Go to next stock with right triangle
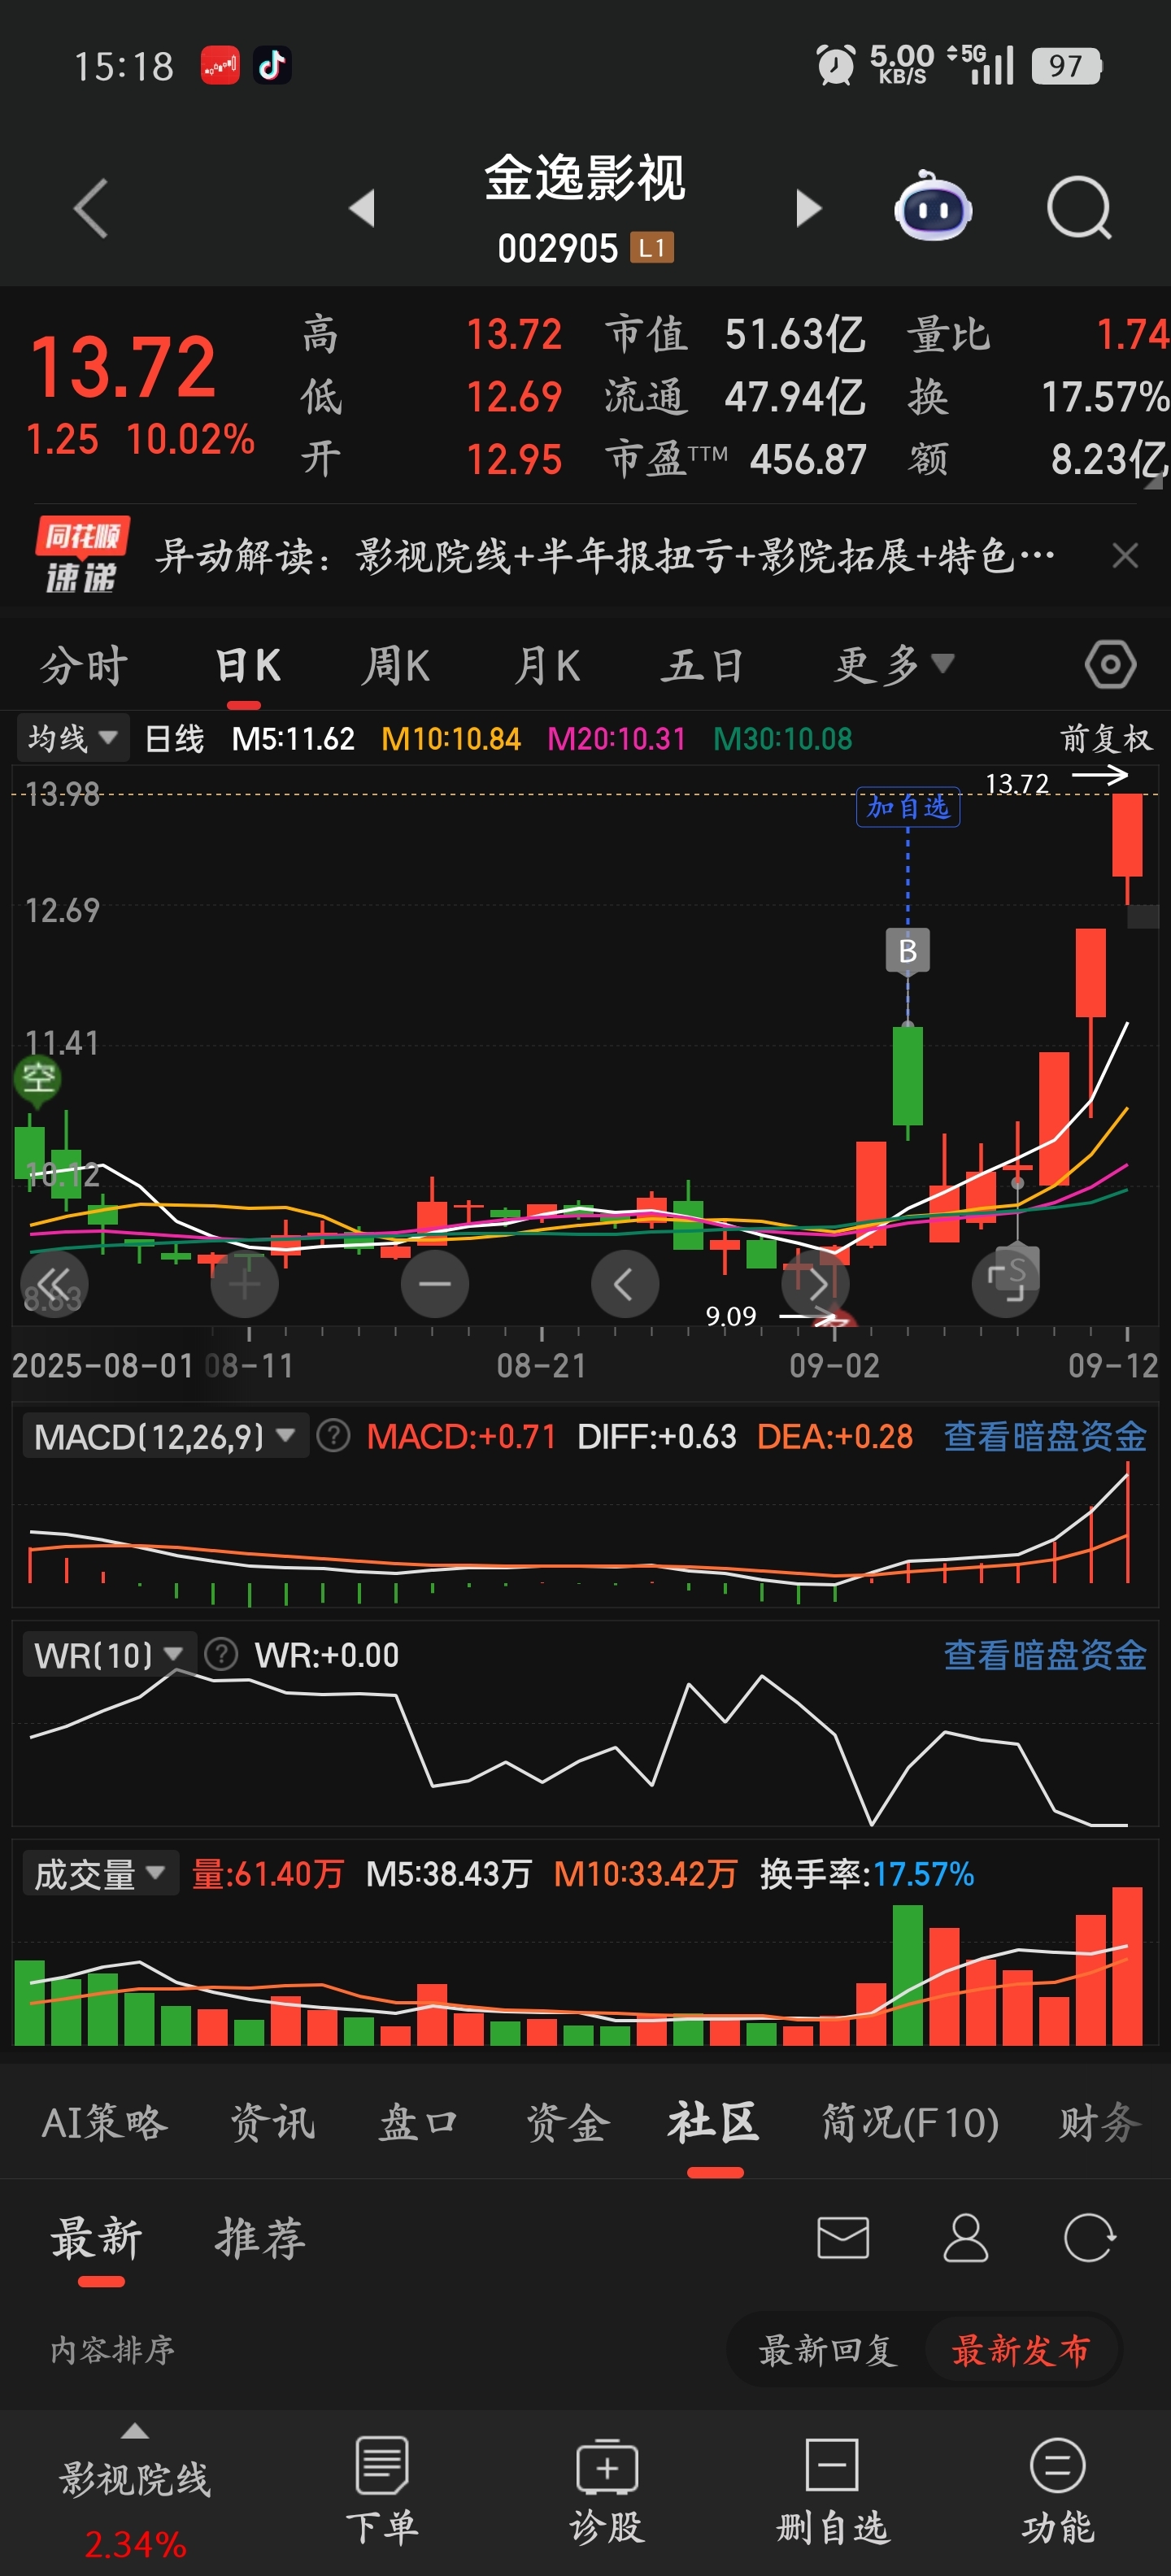Screen dimensions: 1171x2576 (x=808, y=208)
